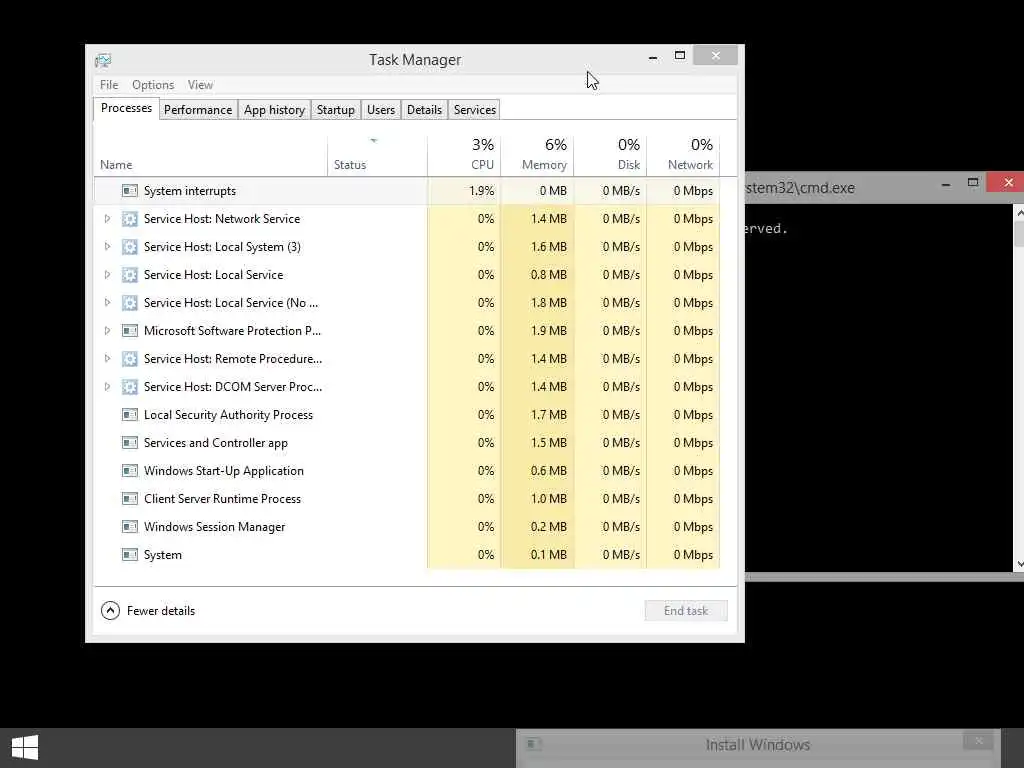Click the 1.9% CPU value for System interrupts
The width and height of the screenshot is (1024, 768).
[481, 191]
